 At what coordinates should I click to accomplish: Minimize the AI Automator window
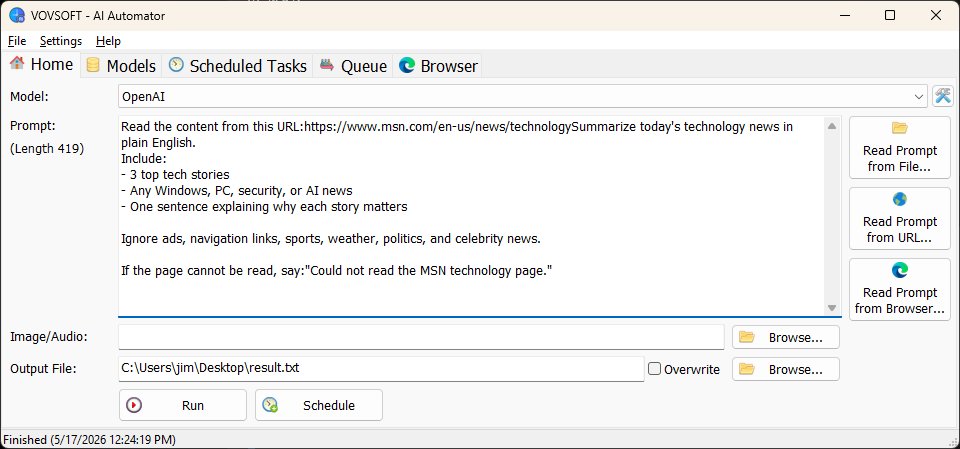[845, 15]
